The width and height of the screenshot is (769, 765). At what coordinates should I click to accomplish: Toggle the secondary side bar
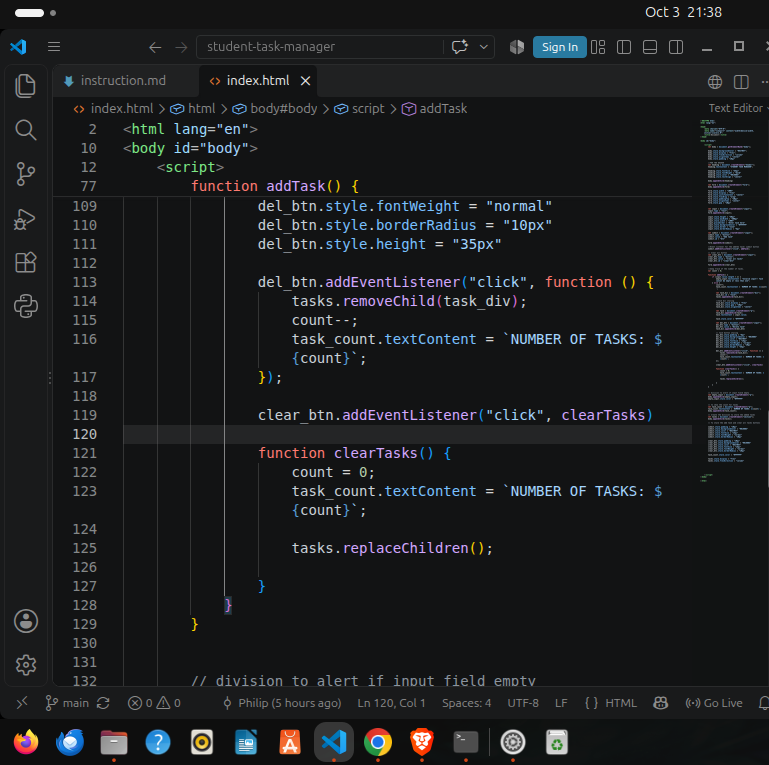676,47
